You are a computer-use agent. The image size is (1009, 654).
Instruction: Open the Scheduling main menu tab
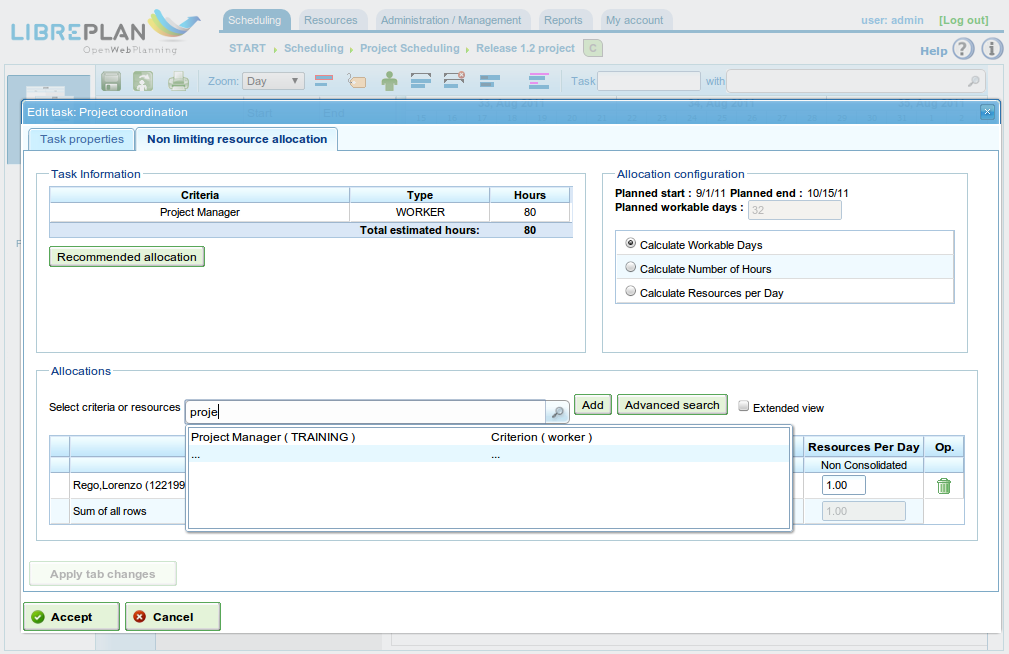click(x=255, y=20)
